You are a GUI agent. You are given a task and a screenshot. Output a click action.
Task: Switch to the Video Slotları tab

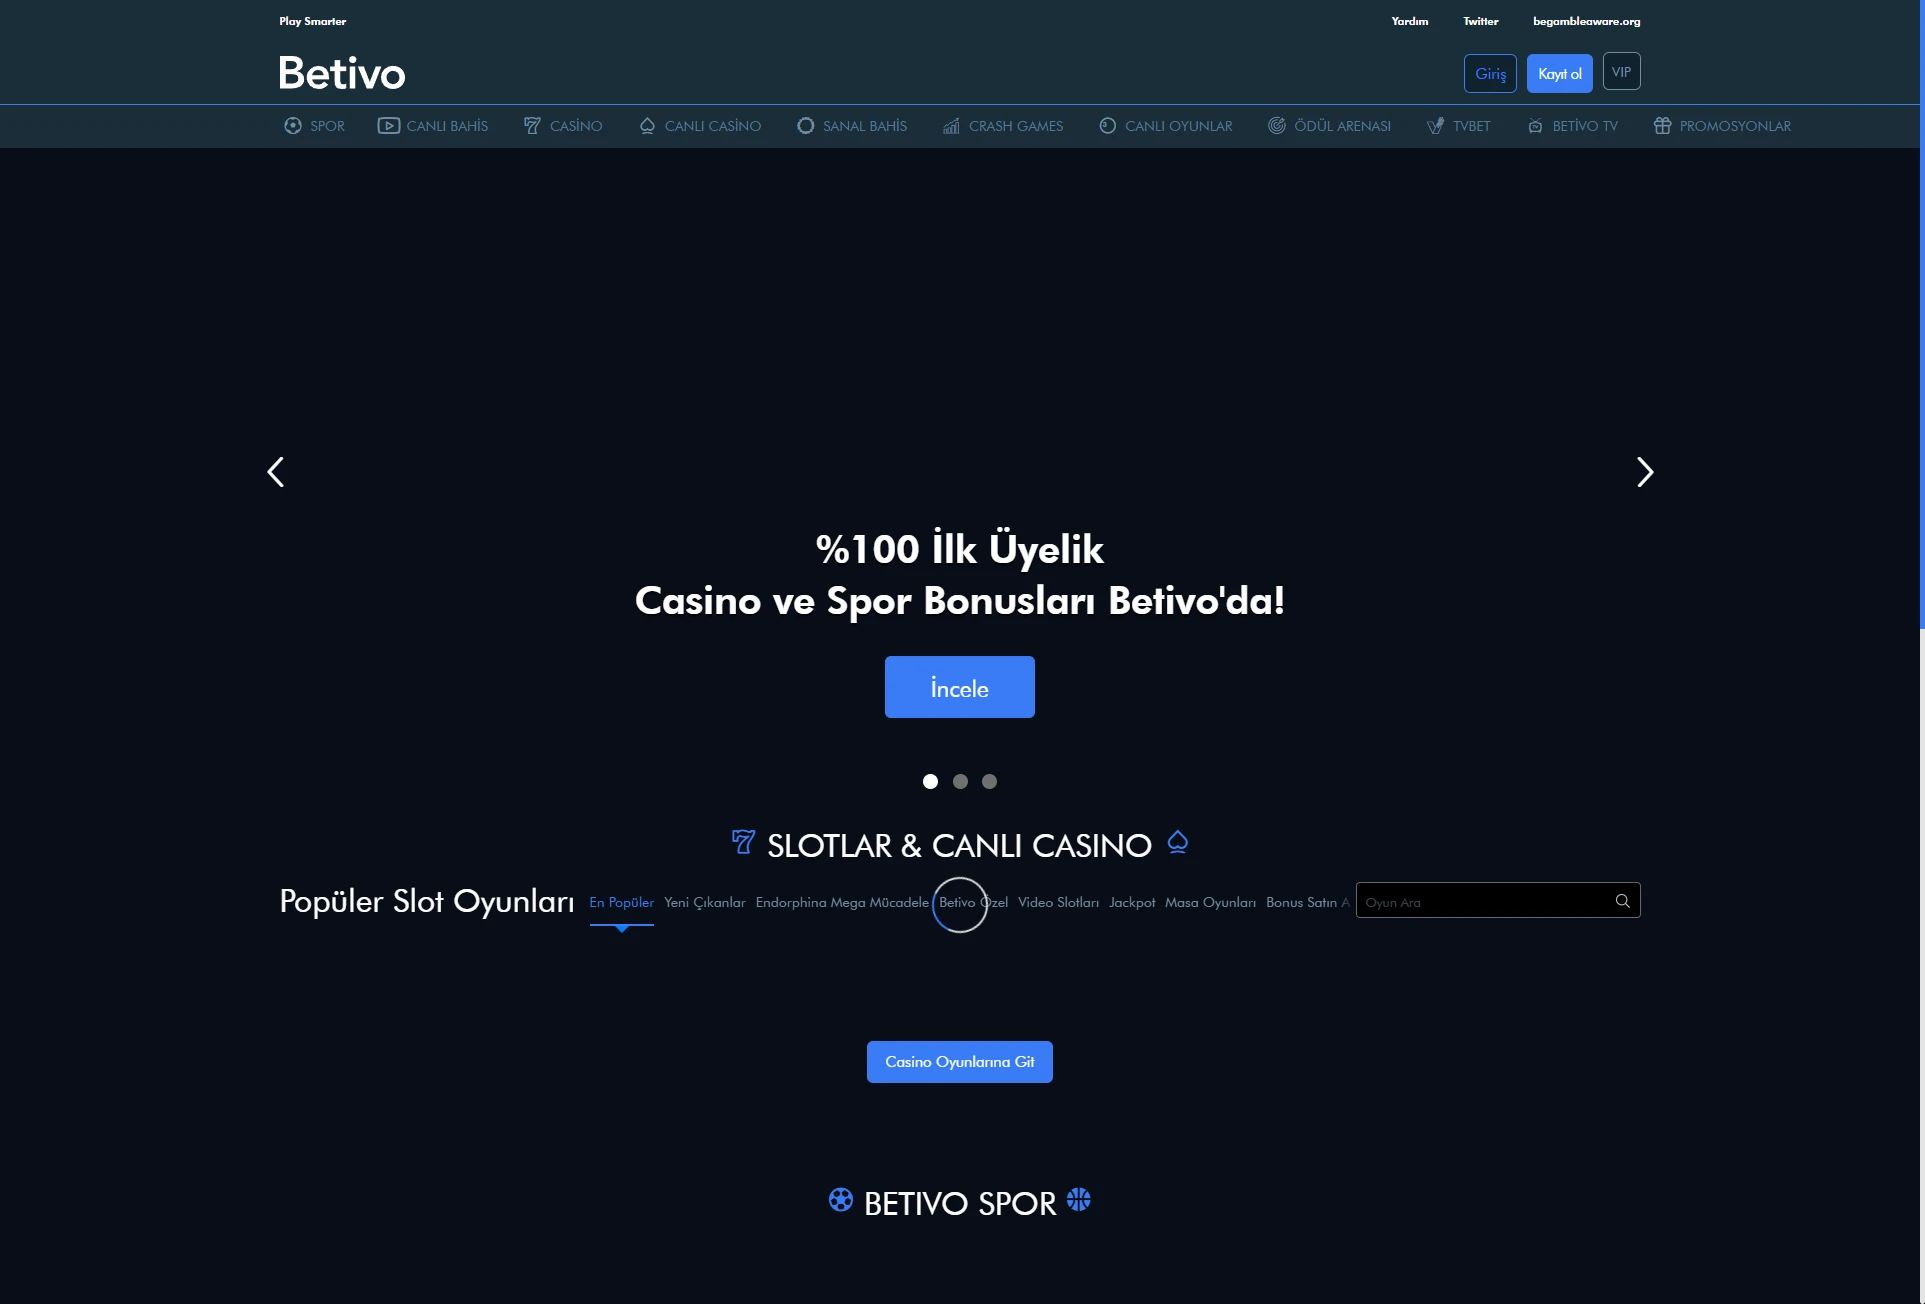(x=1058, y=902)
